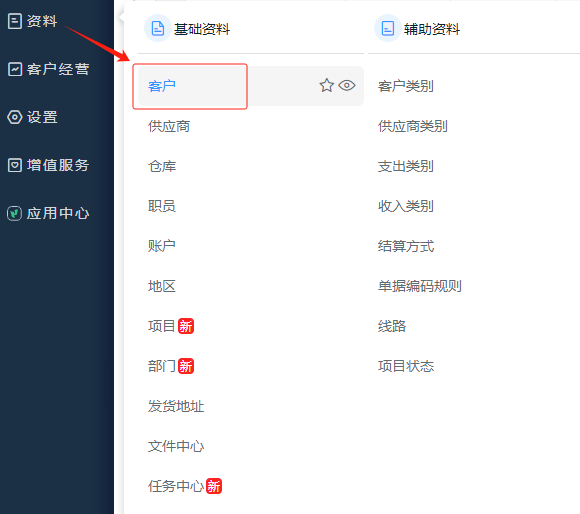Go to 文件中心
The height and width of the screenshot is (514, 580).
[176, 446]
